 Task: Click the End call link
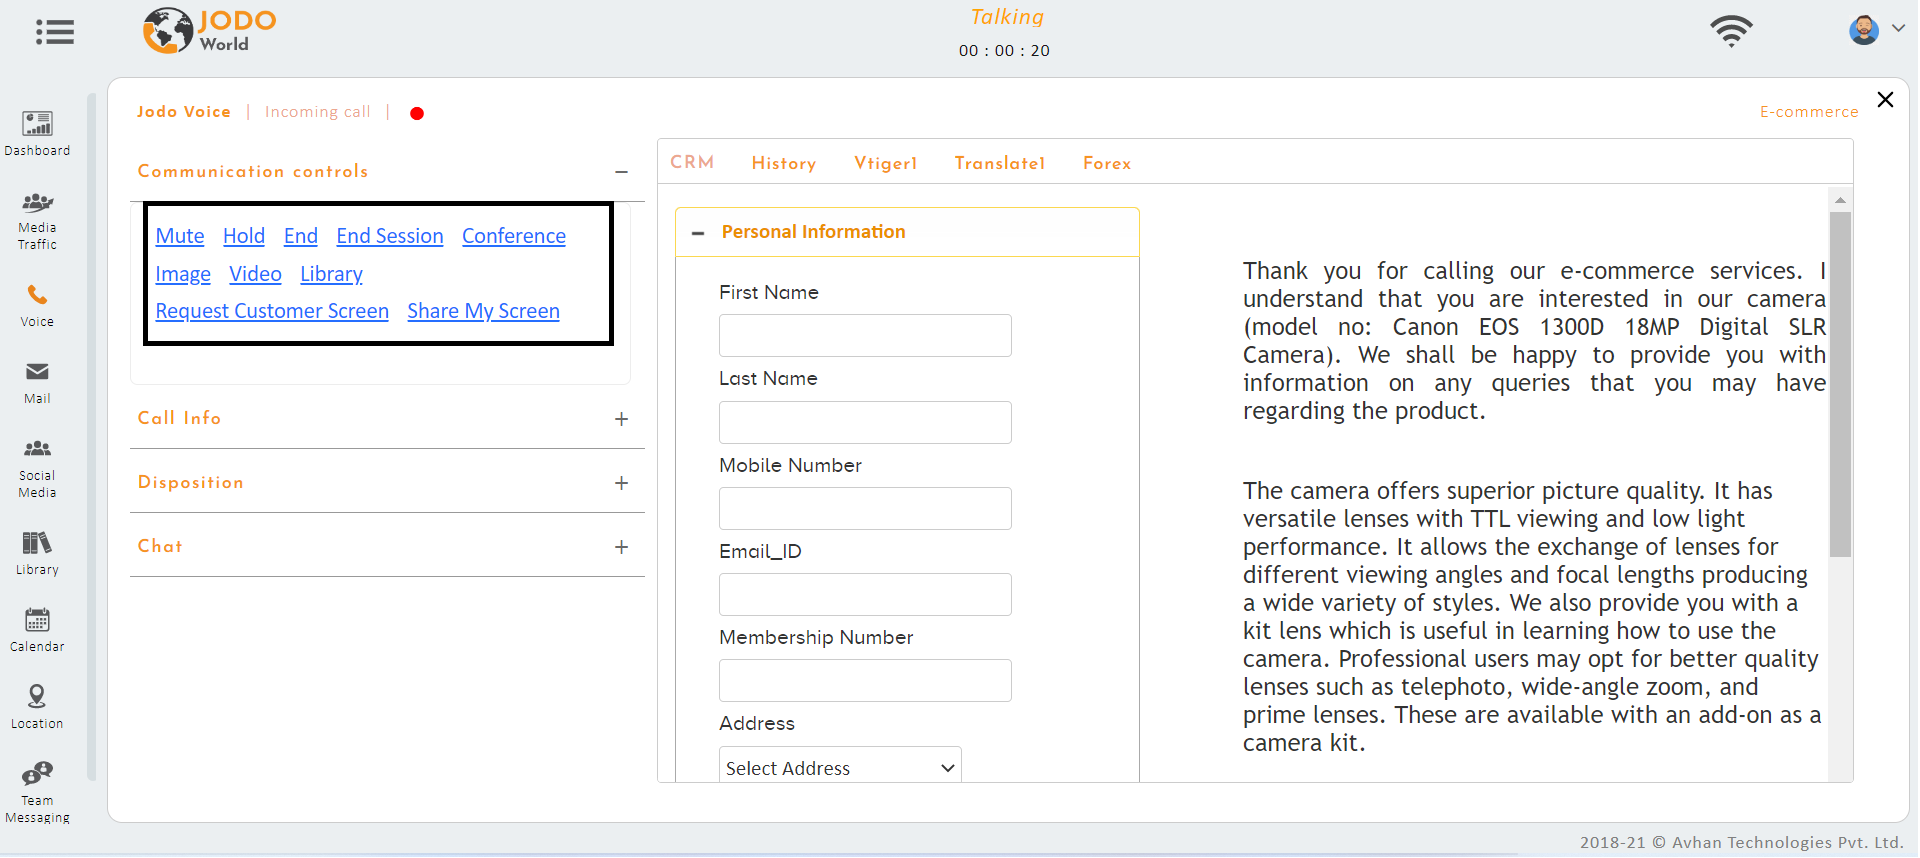[x=301, y=236]
